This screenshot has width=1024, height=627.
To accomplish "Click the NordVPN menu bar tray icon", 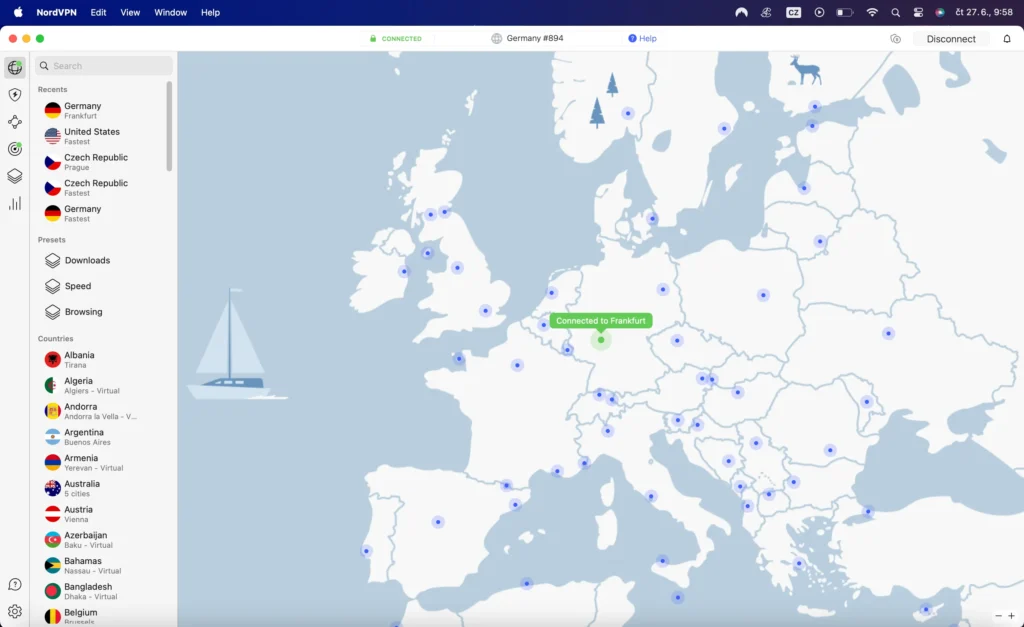I will click(741, 13).
